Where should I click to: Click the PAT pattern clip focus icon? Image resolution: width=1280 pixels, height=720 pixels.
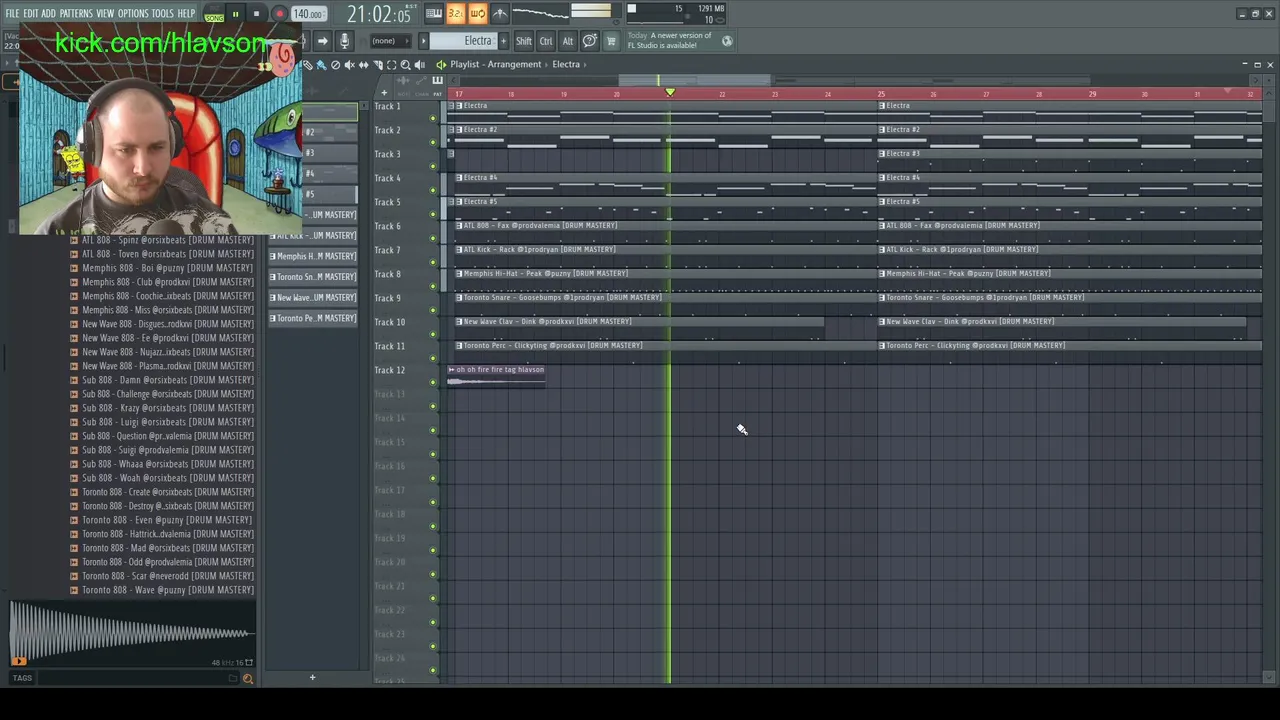point(437,80)
